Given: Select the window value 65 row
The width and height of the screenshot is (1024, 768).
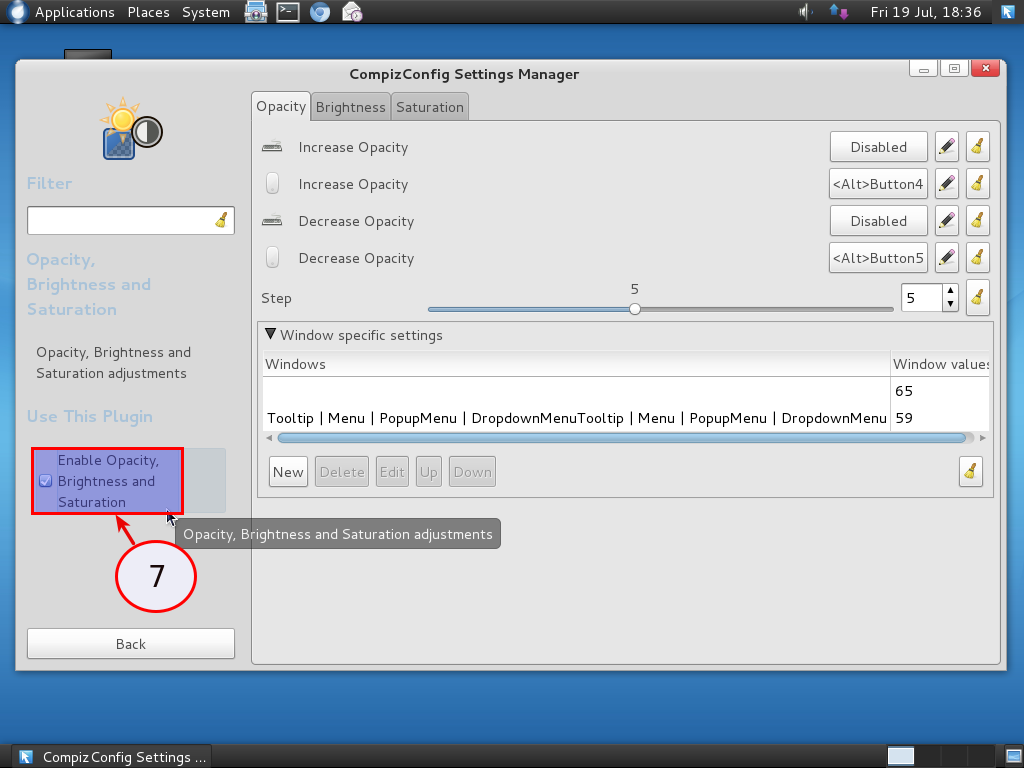Looking at the screenshot, I should (626, 391).
